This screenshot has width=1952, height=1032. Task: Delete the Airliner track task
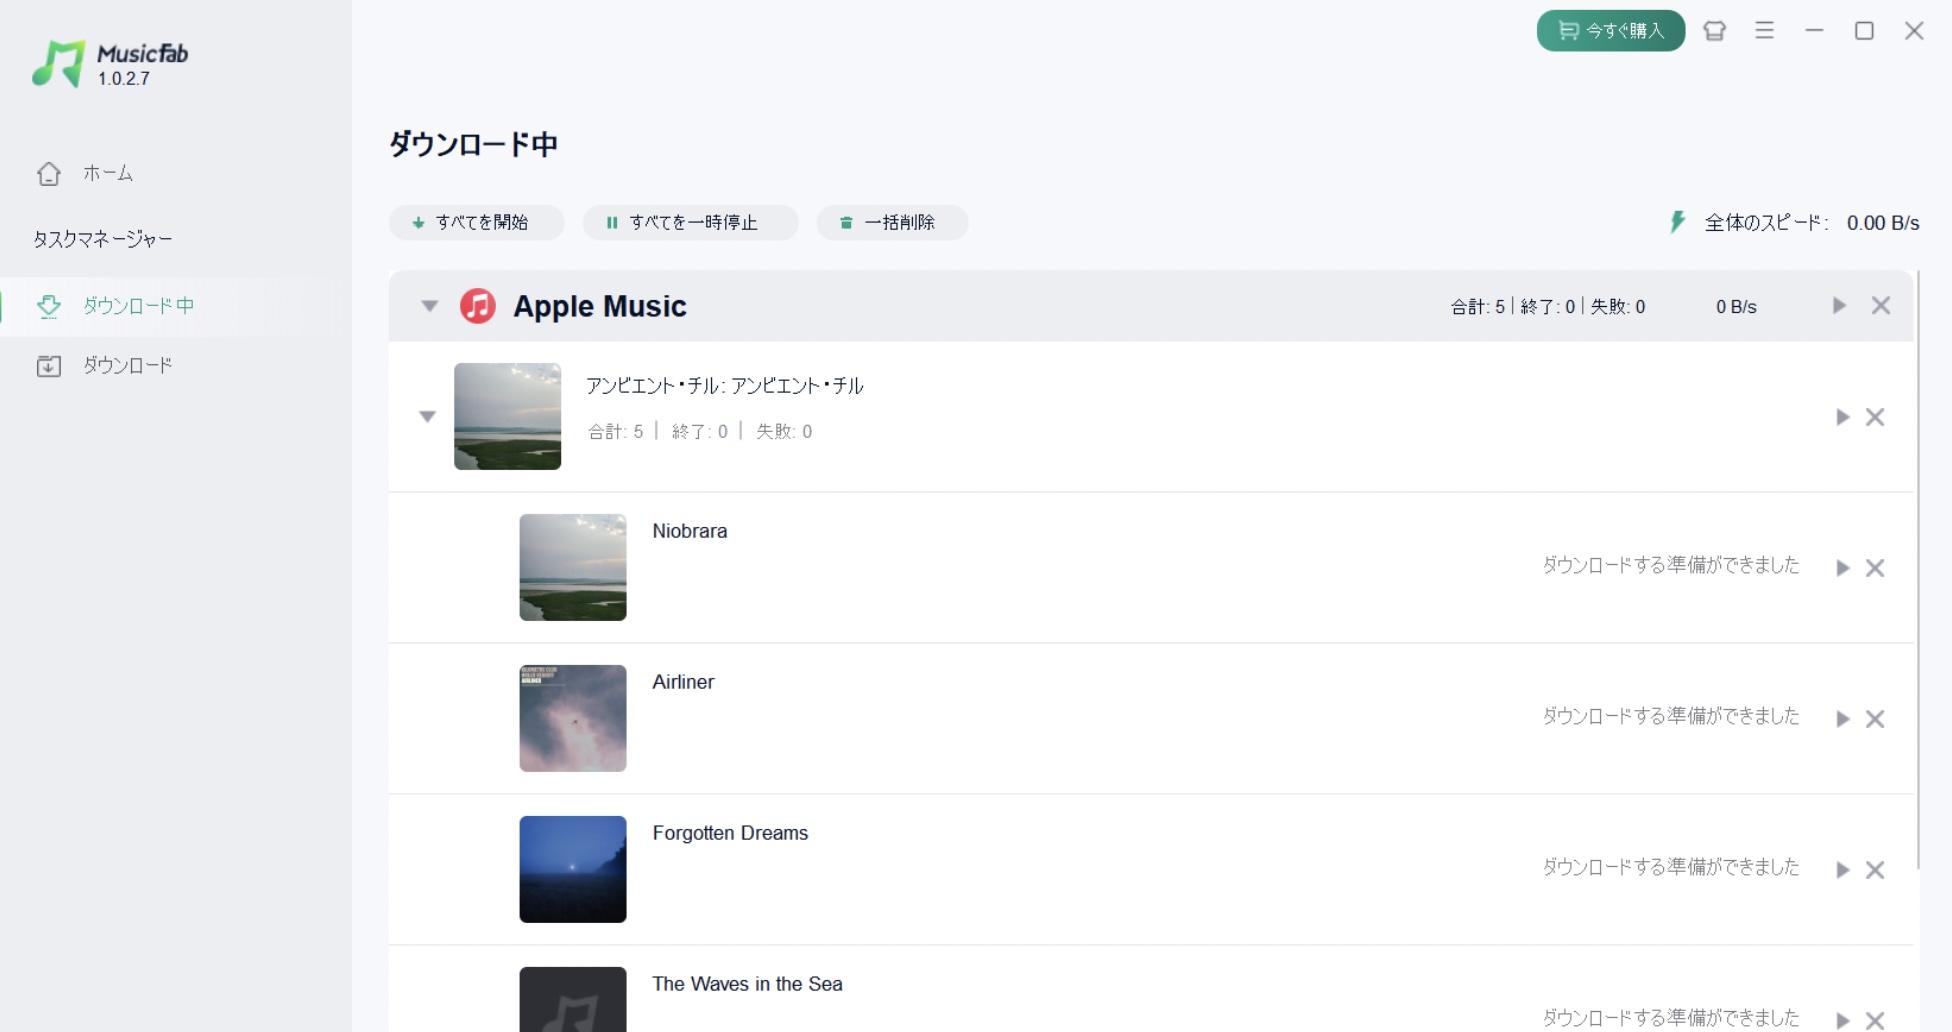click(x=1875, y=719)
